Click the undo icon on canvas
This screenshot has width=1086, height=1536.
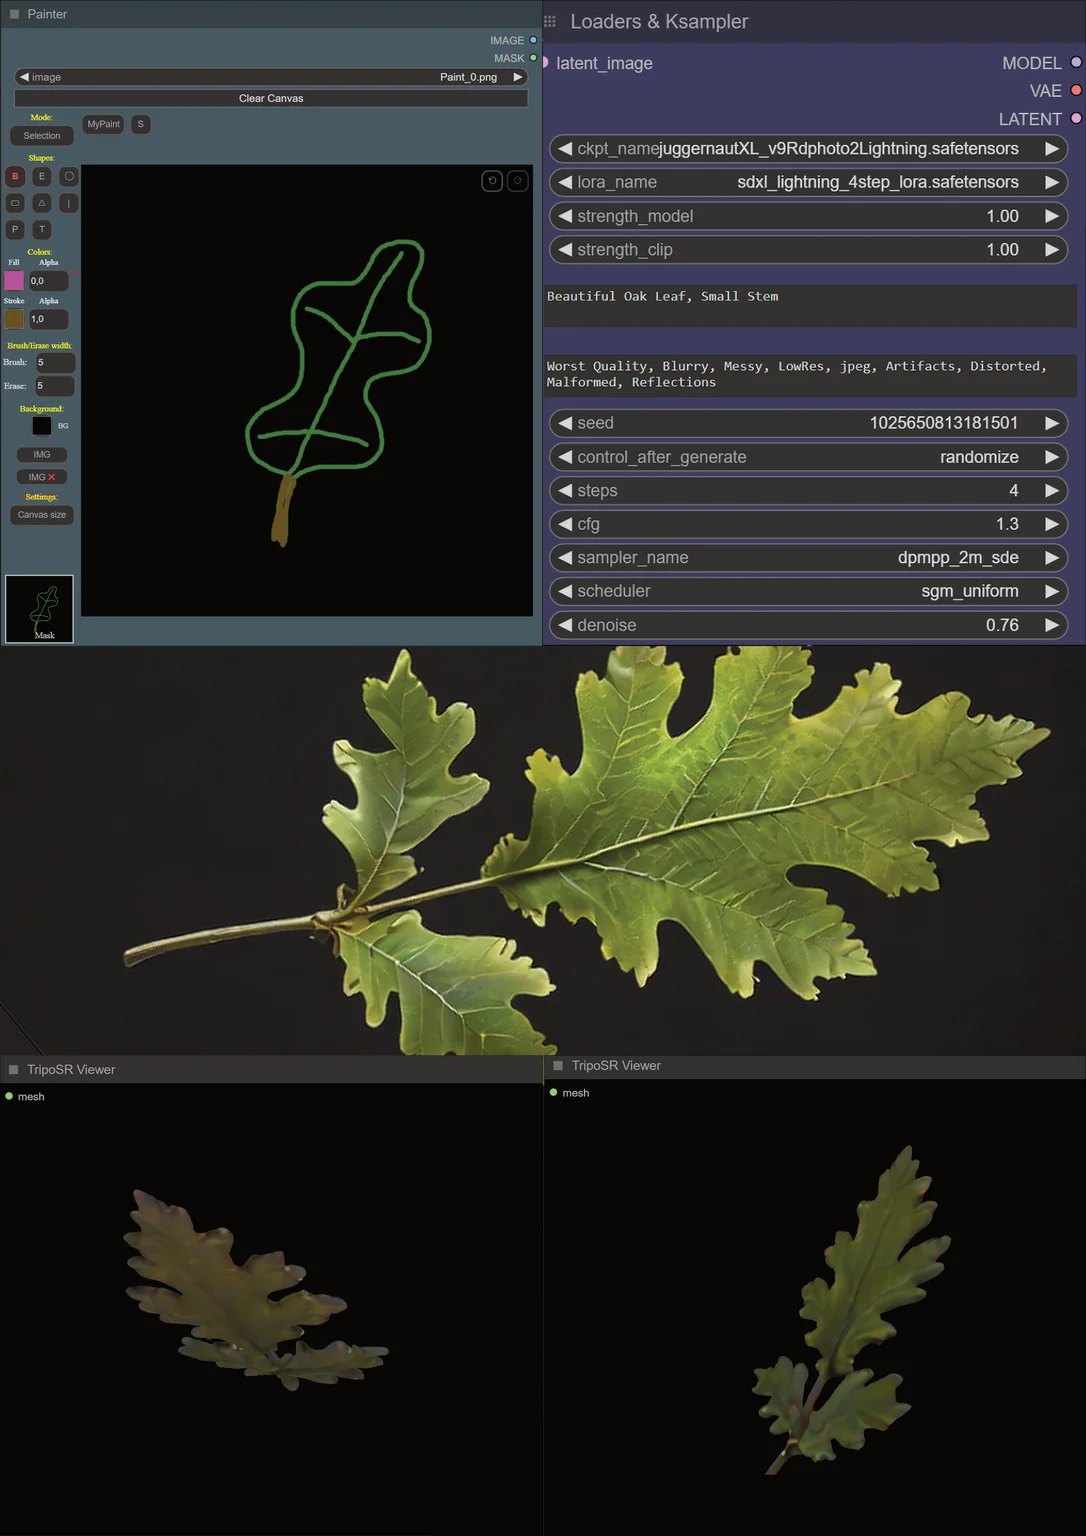[492, 181]
